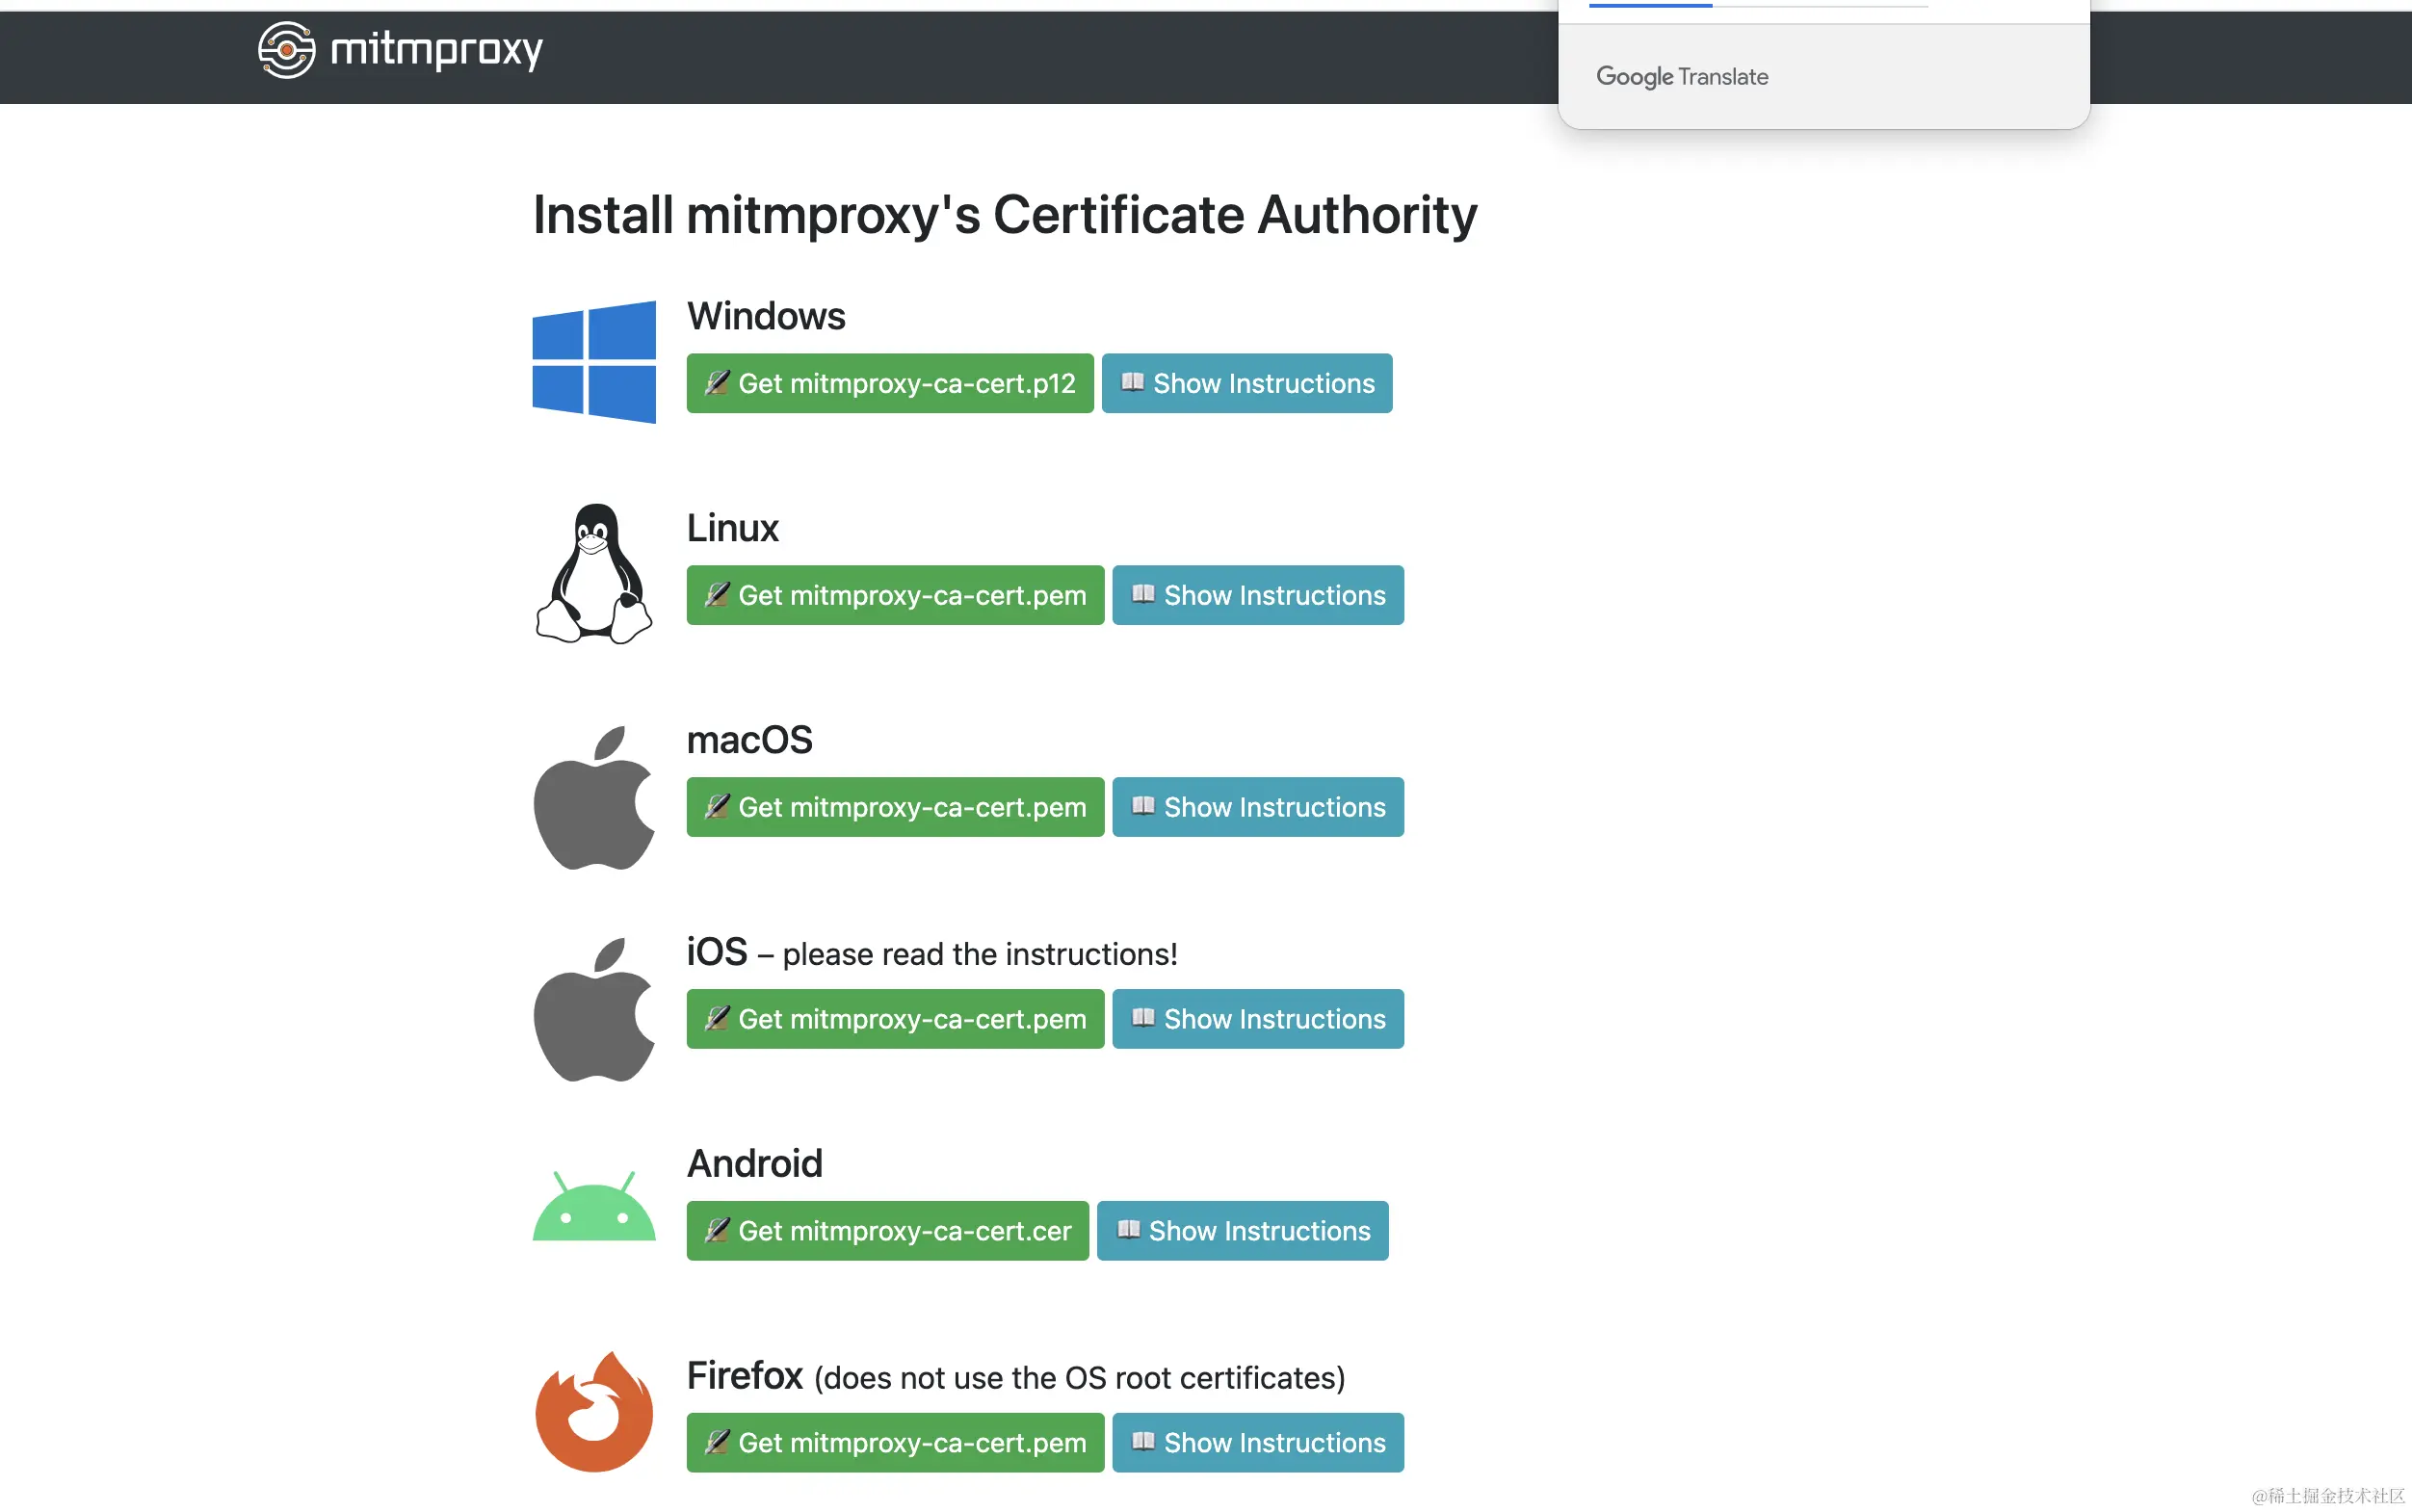2412x1512 pixels.
Task: Show Instructions for Firefox
Action: [1258, 1443]
